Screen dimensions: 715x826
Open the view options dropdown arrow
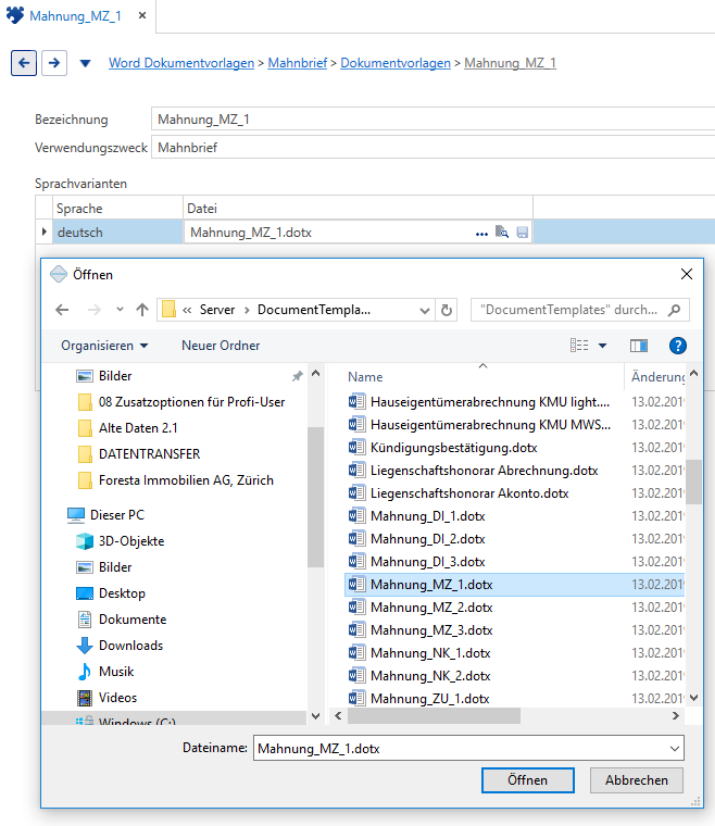(603, 346)
